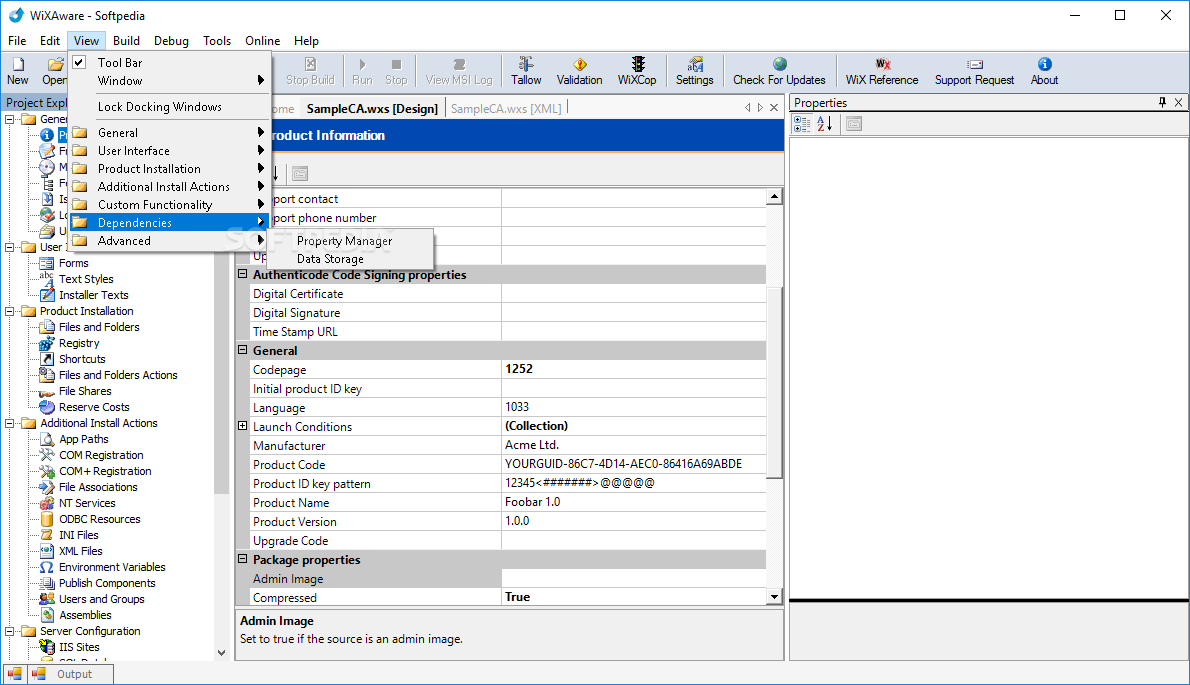This screenshot has width=1190, height=685.
Task: Switch to the SampleCA.wxs [XML] tab
Action: (x=505, y=108)
